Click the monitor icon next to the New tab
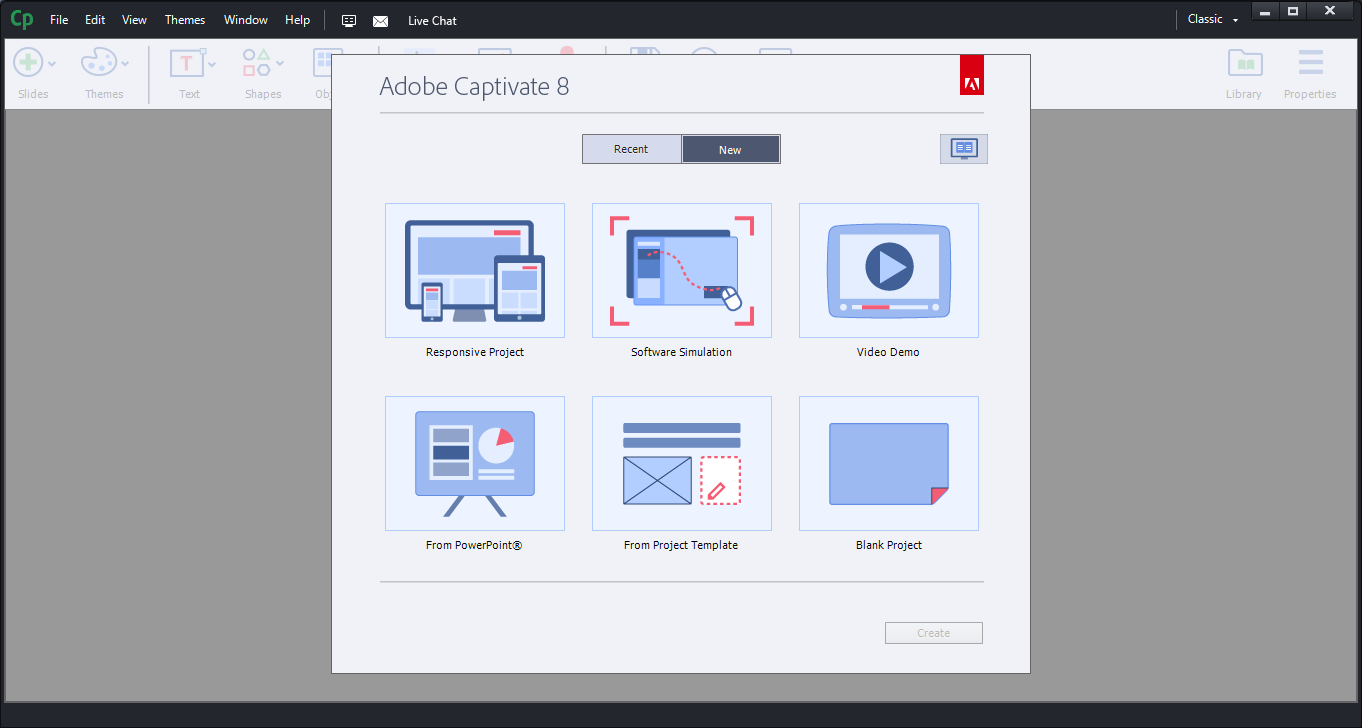The height and width of the screenshot is (728, 1362). [964, 149]
